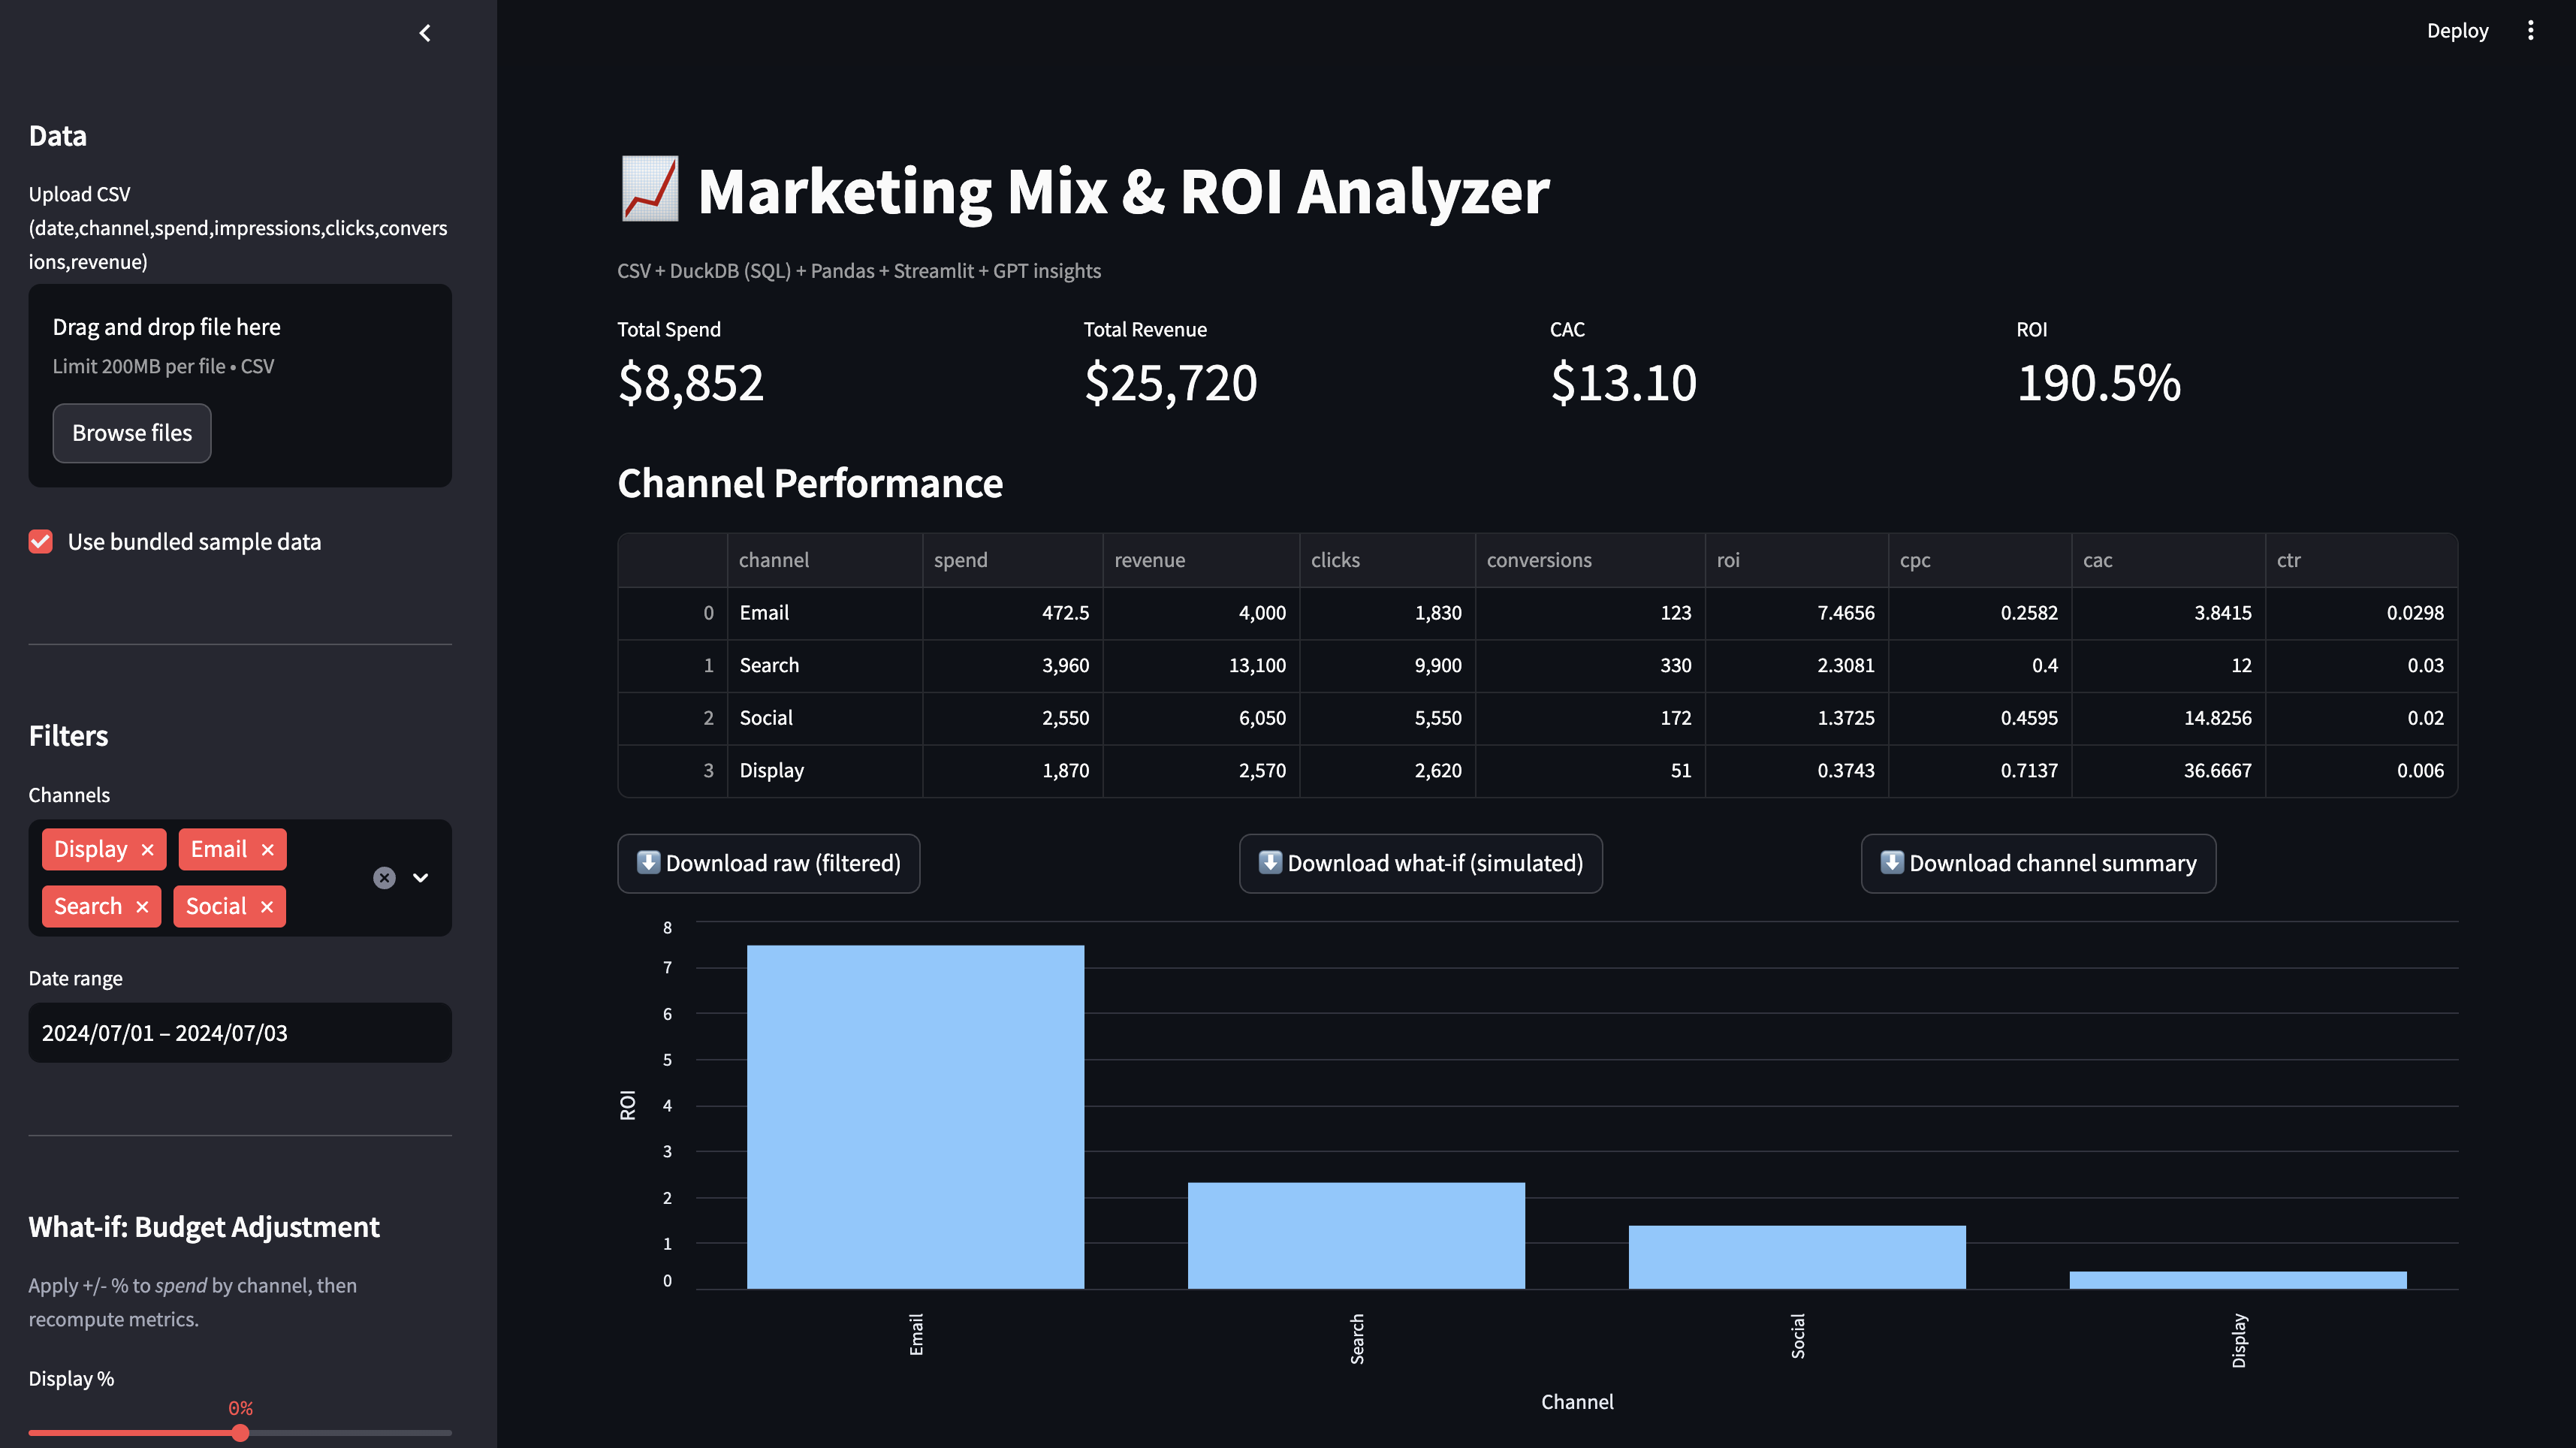Click the Social spend value 2,550

(x=1012, y=718)
